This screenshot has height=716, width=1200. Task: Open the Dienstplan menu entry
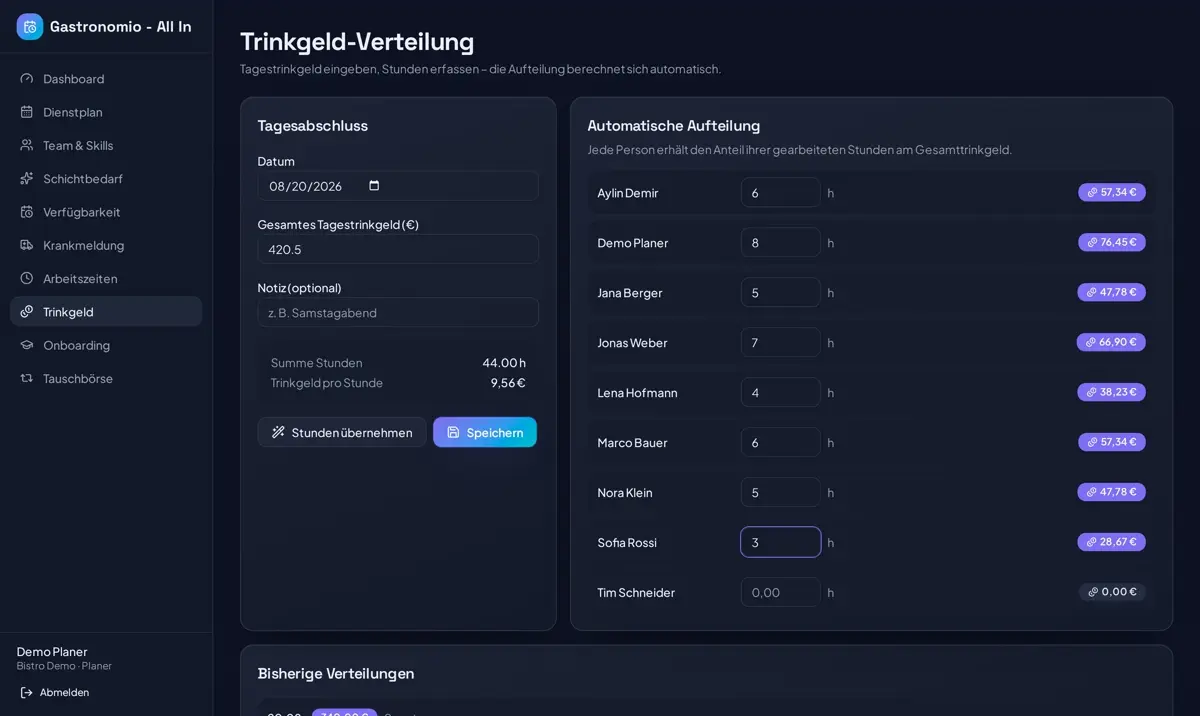click(x=106, y=112)
